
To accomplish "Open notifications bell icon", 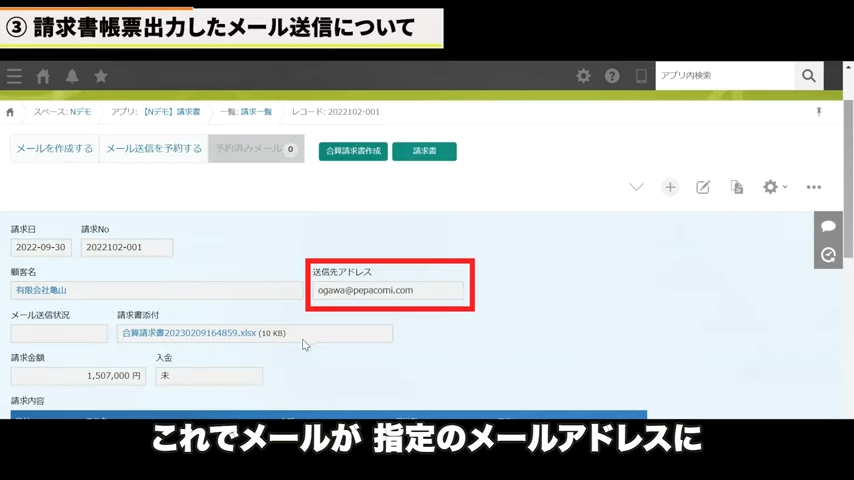I will pyautogui.click(x=72, y=76).
